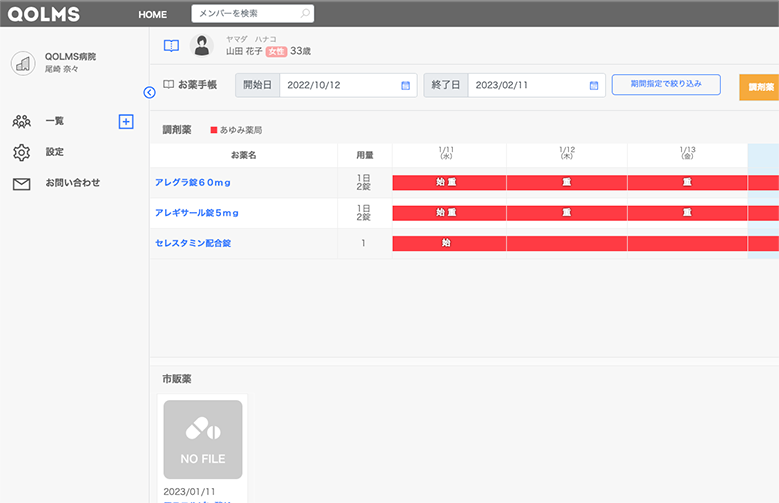Click the patient avatar for 山田 花子
Screen dimensions: 779x503
pos(202,46)
